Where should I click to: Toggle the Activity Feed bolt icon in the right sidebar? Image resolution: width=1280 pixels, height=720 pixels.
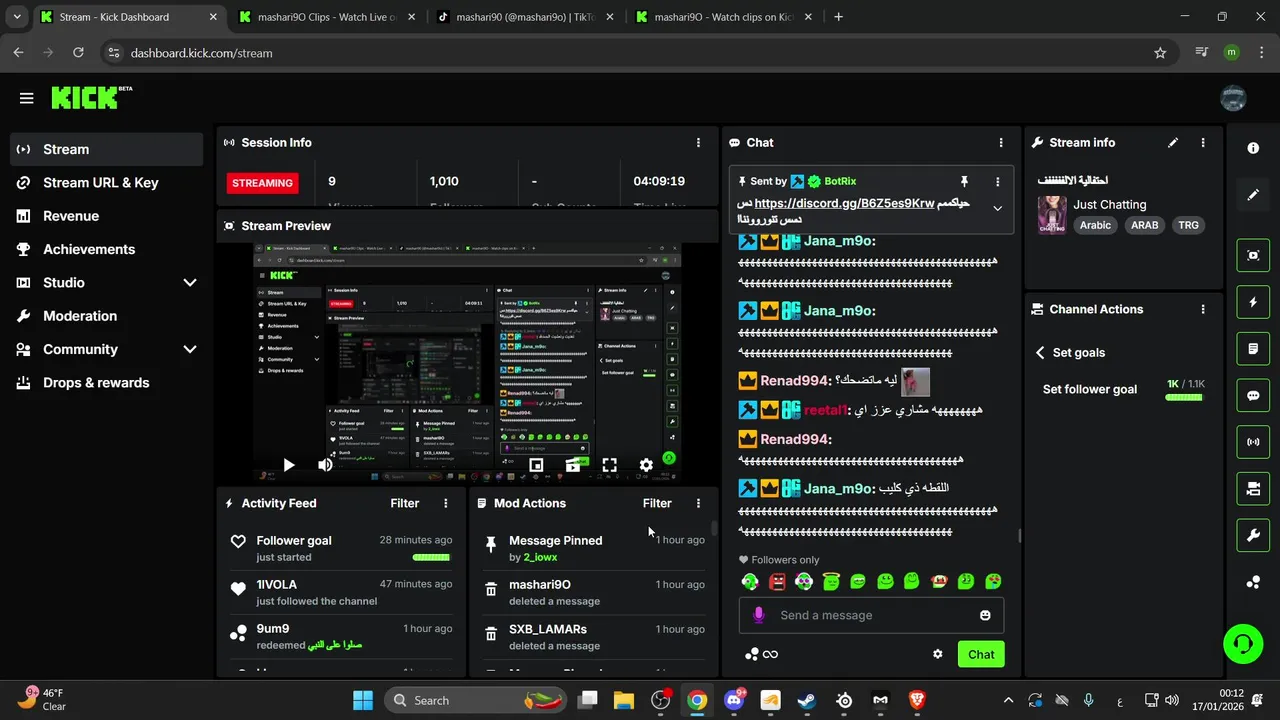pos(1253,302)
